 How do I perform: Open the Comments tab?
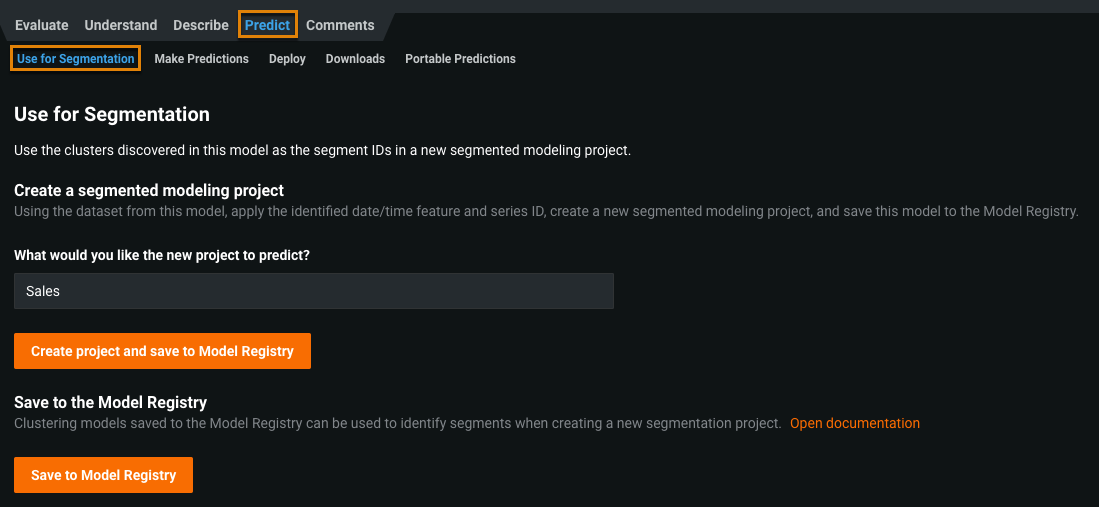340,25
